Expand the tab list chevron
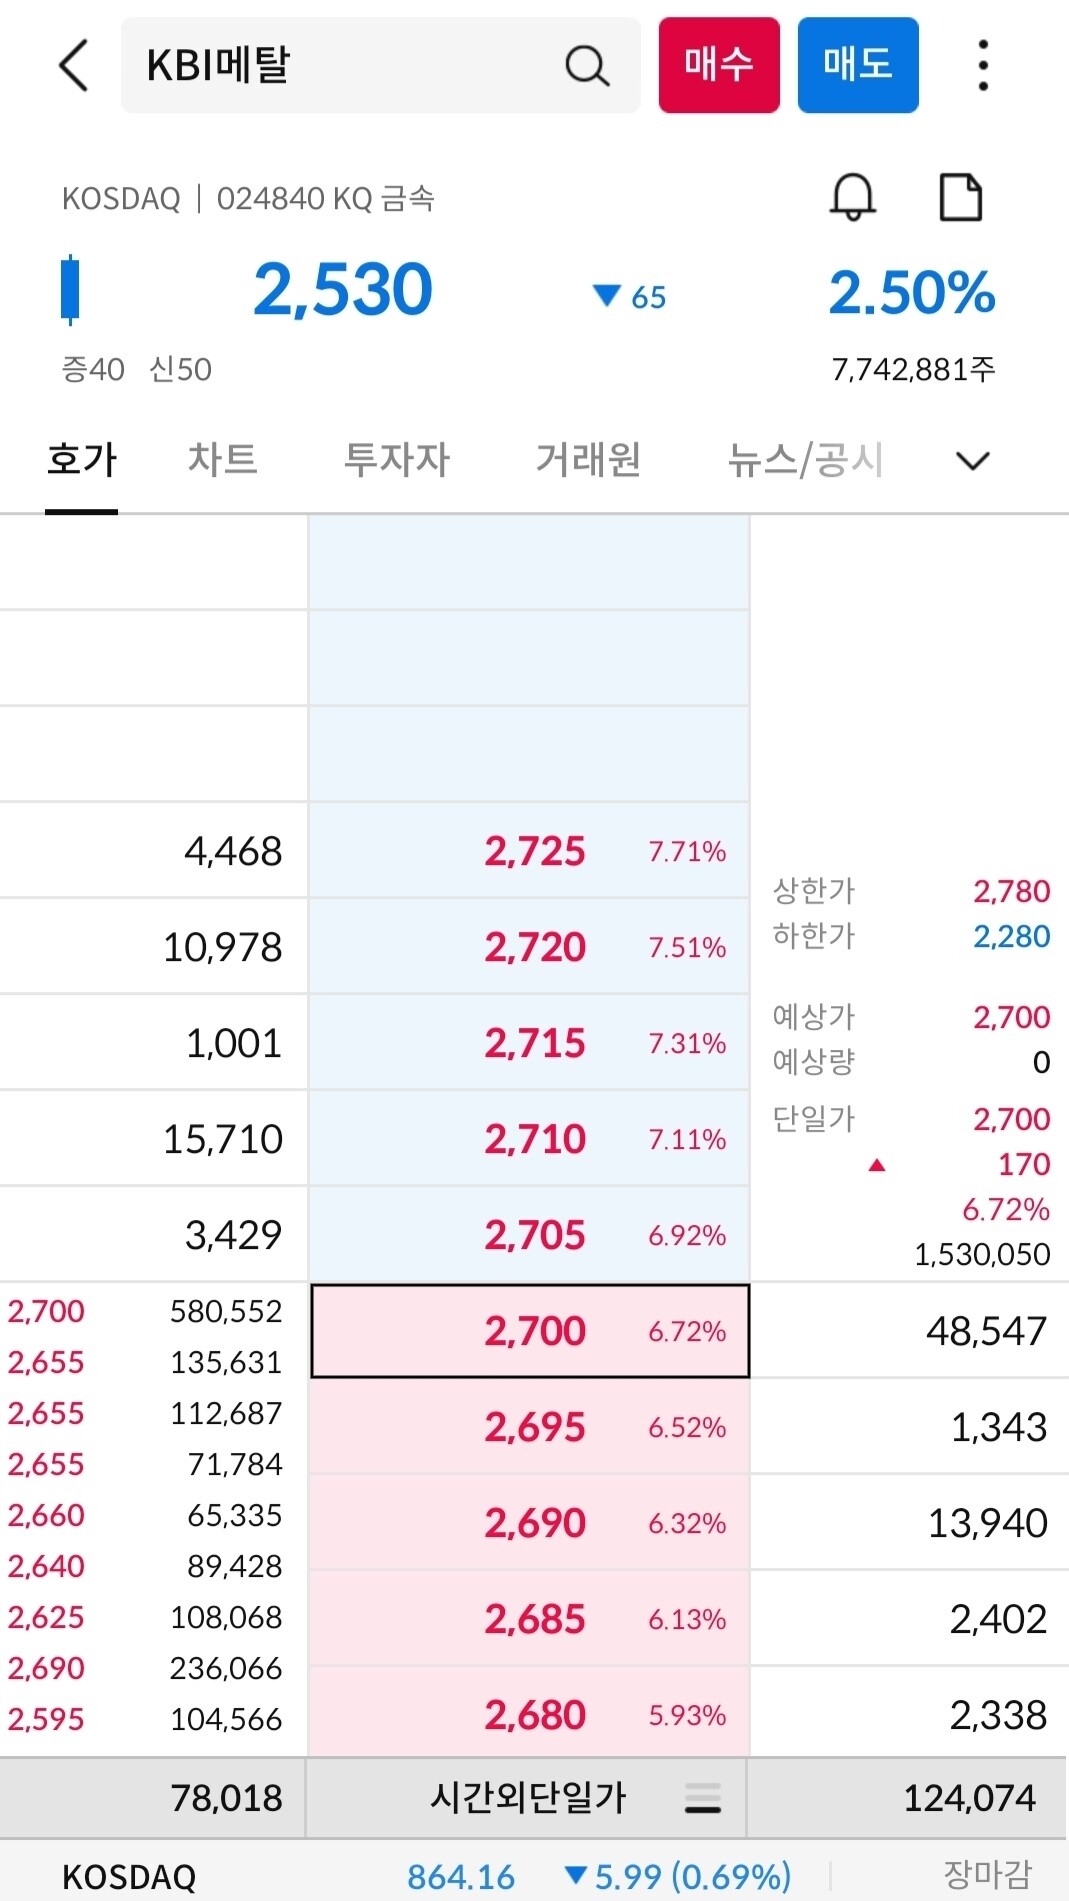Screen dimensions: 1069x1901 tap(969, 460)
